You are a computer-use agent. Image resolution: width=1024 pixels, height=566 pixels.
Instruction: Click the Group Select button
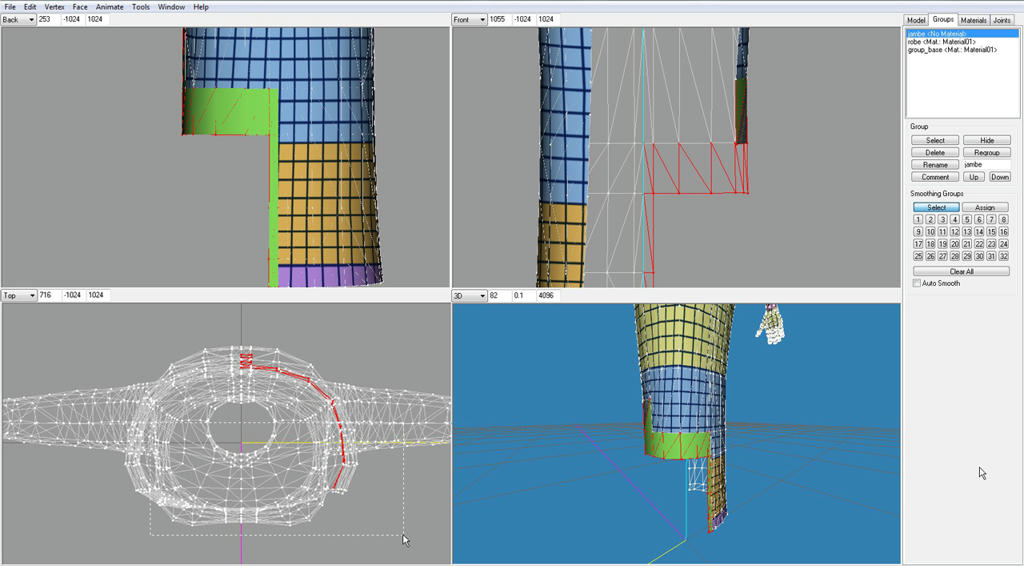[935, 140]
